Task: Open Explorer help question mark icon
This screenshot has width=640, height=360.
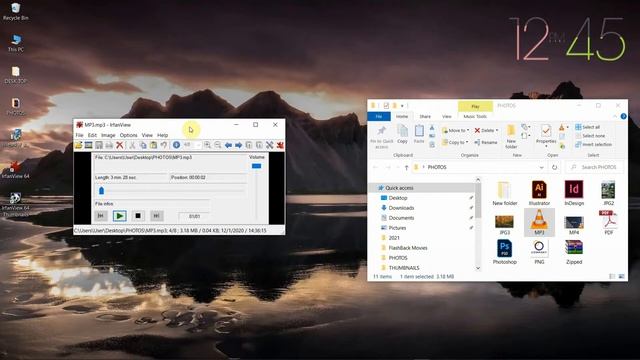Action: (623, 116)
